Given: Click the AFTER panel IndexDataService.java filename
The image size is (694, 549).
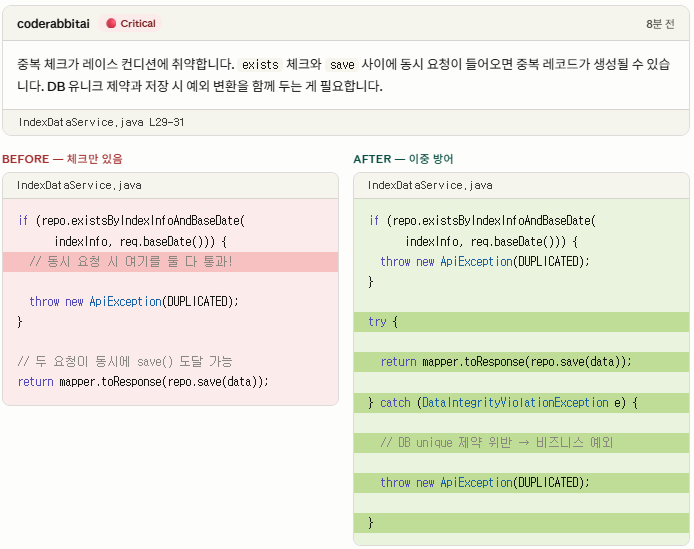Looking at the screenshot, I should (430, 185).
